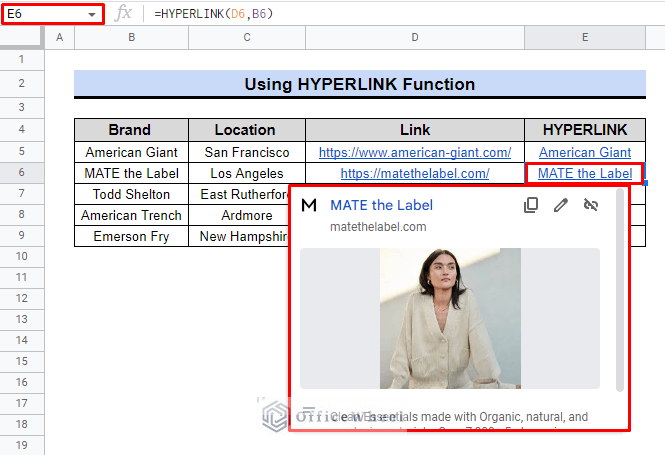Select column E header
Image resolution: width=665 pixels, height=455 pixels.
click(585, 37)
